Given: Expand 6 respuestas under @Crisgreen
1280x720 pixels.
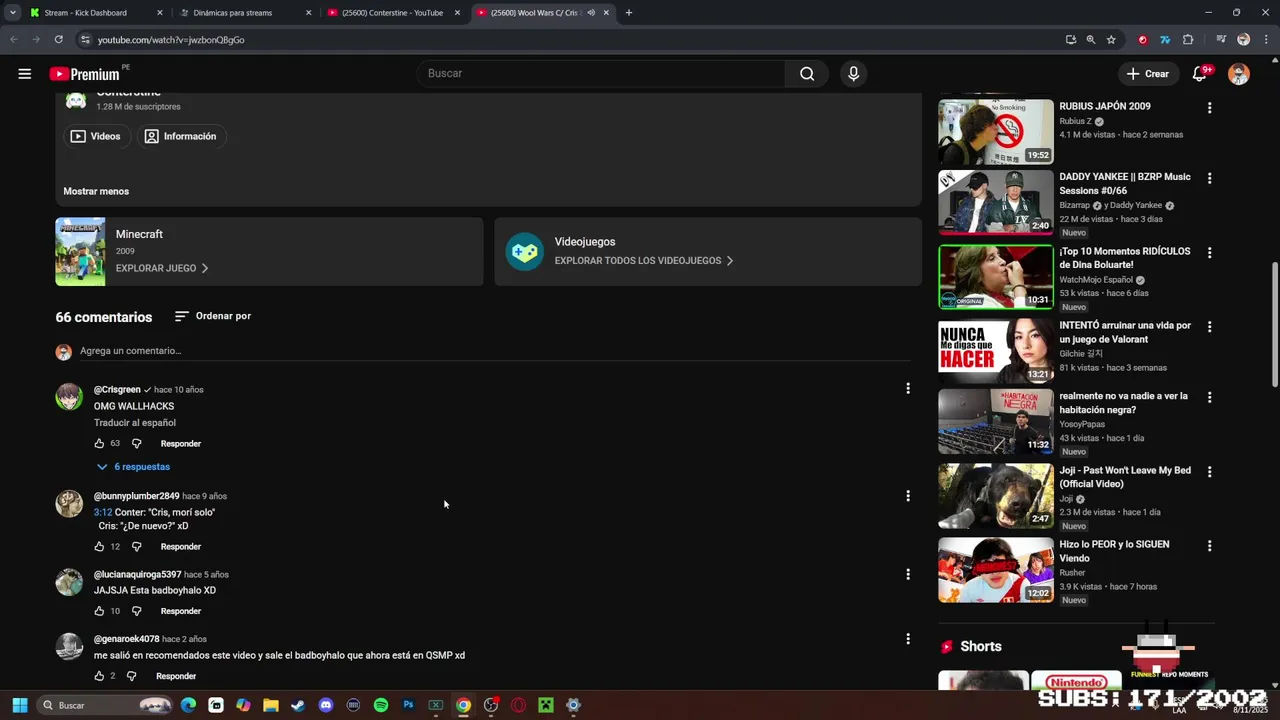Looking at the screenshot, I should click(133, 467).
